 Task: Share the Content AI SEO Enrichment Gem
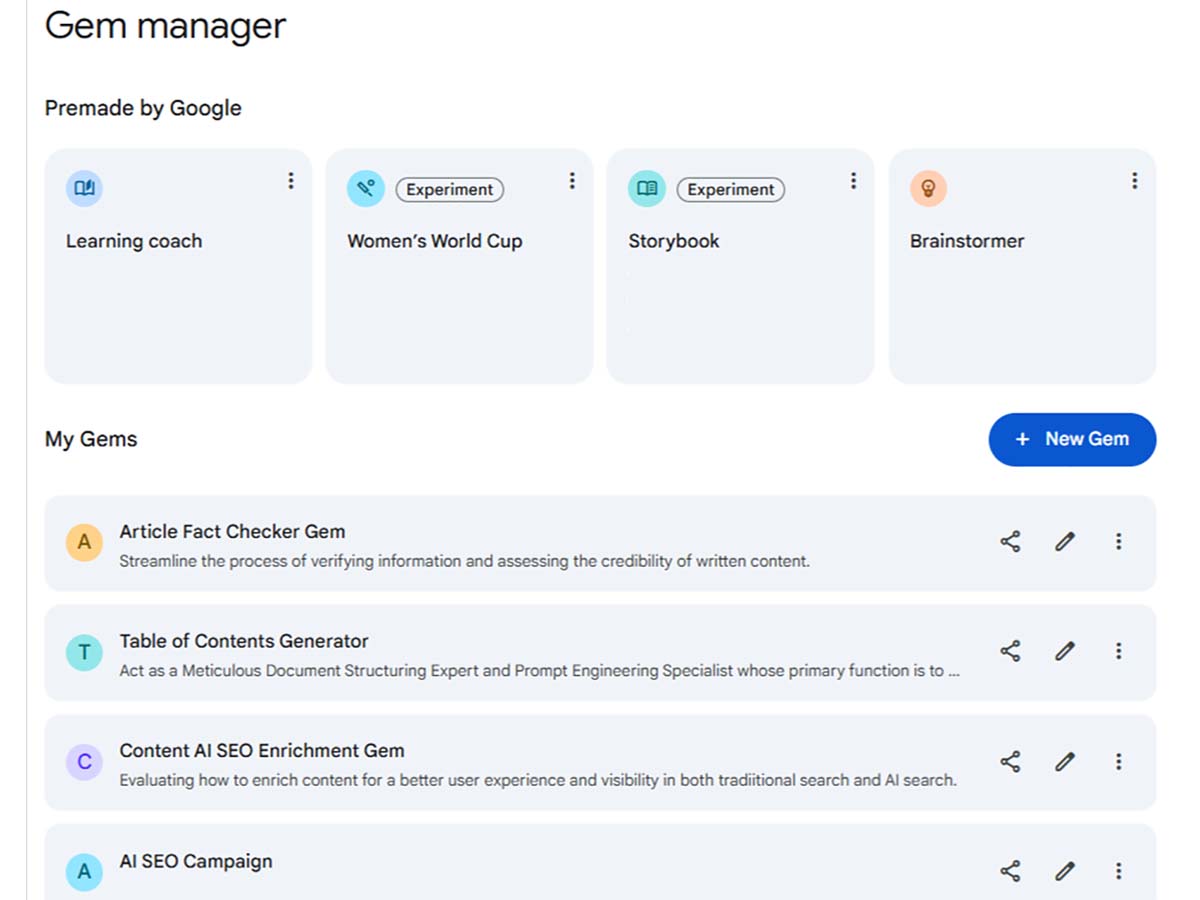pos(1010,761)
